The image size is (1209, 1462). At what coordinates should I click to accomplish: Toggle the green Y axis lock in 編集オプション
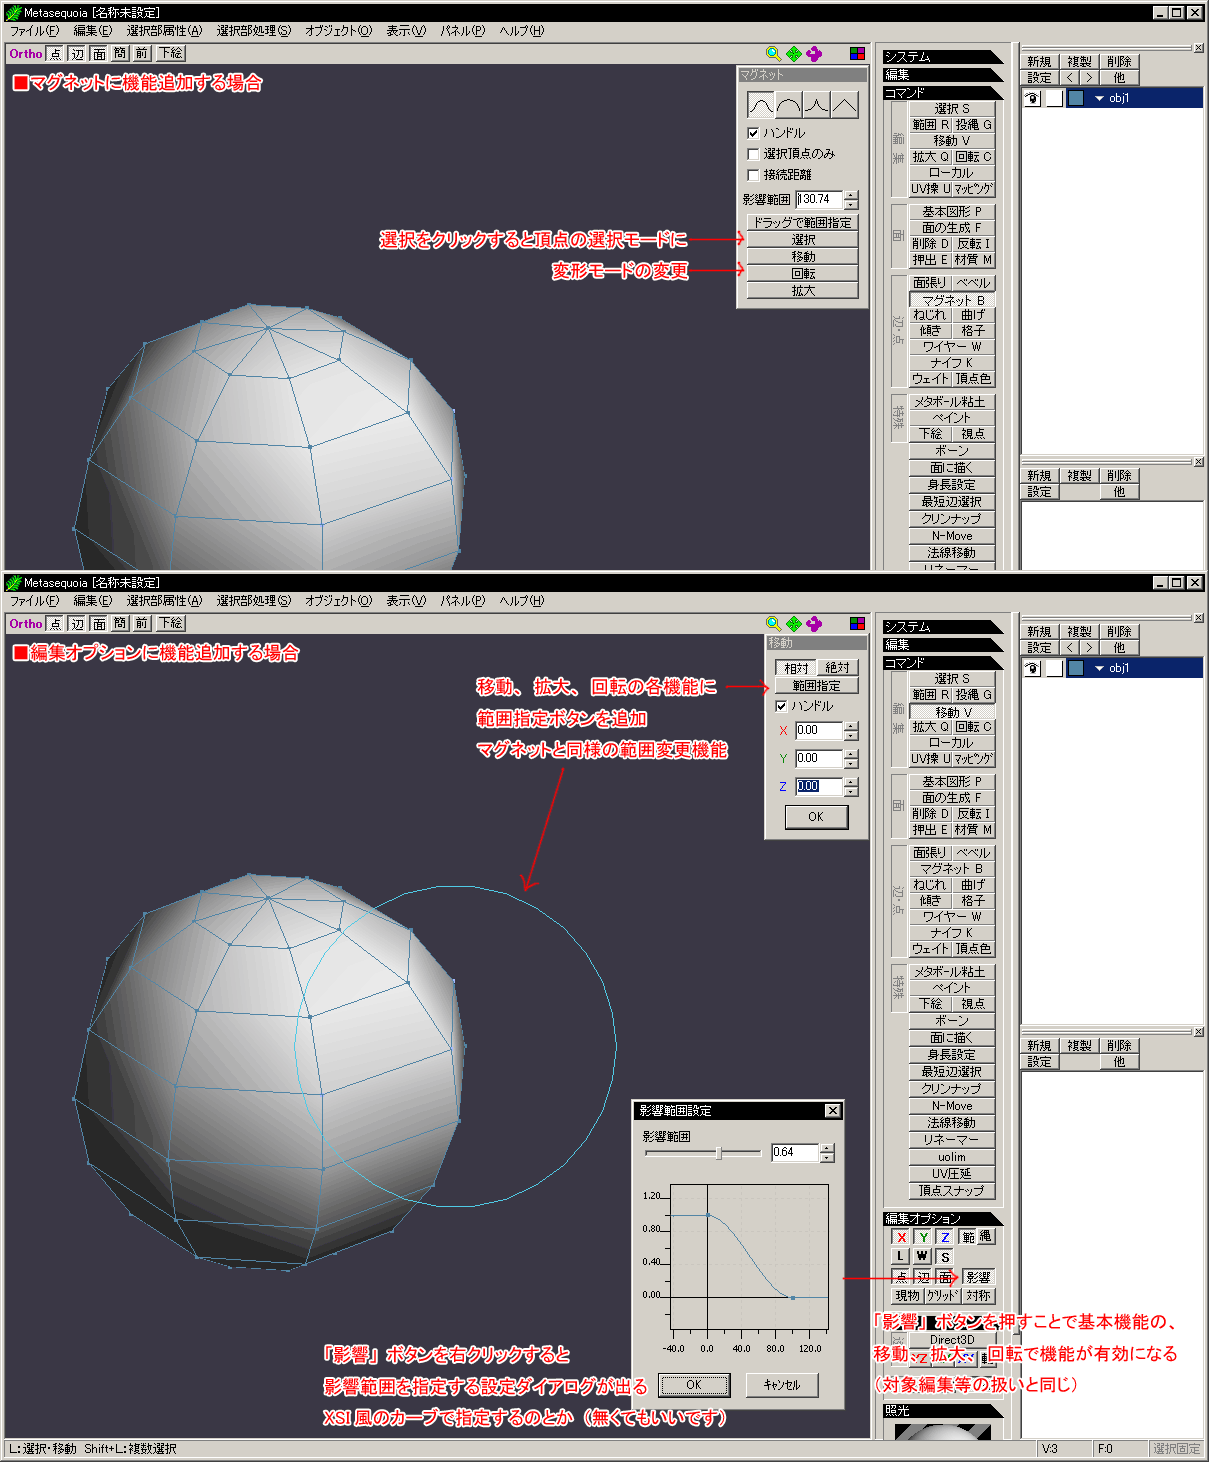[923, 1237]
